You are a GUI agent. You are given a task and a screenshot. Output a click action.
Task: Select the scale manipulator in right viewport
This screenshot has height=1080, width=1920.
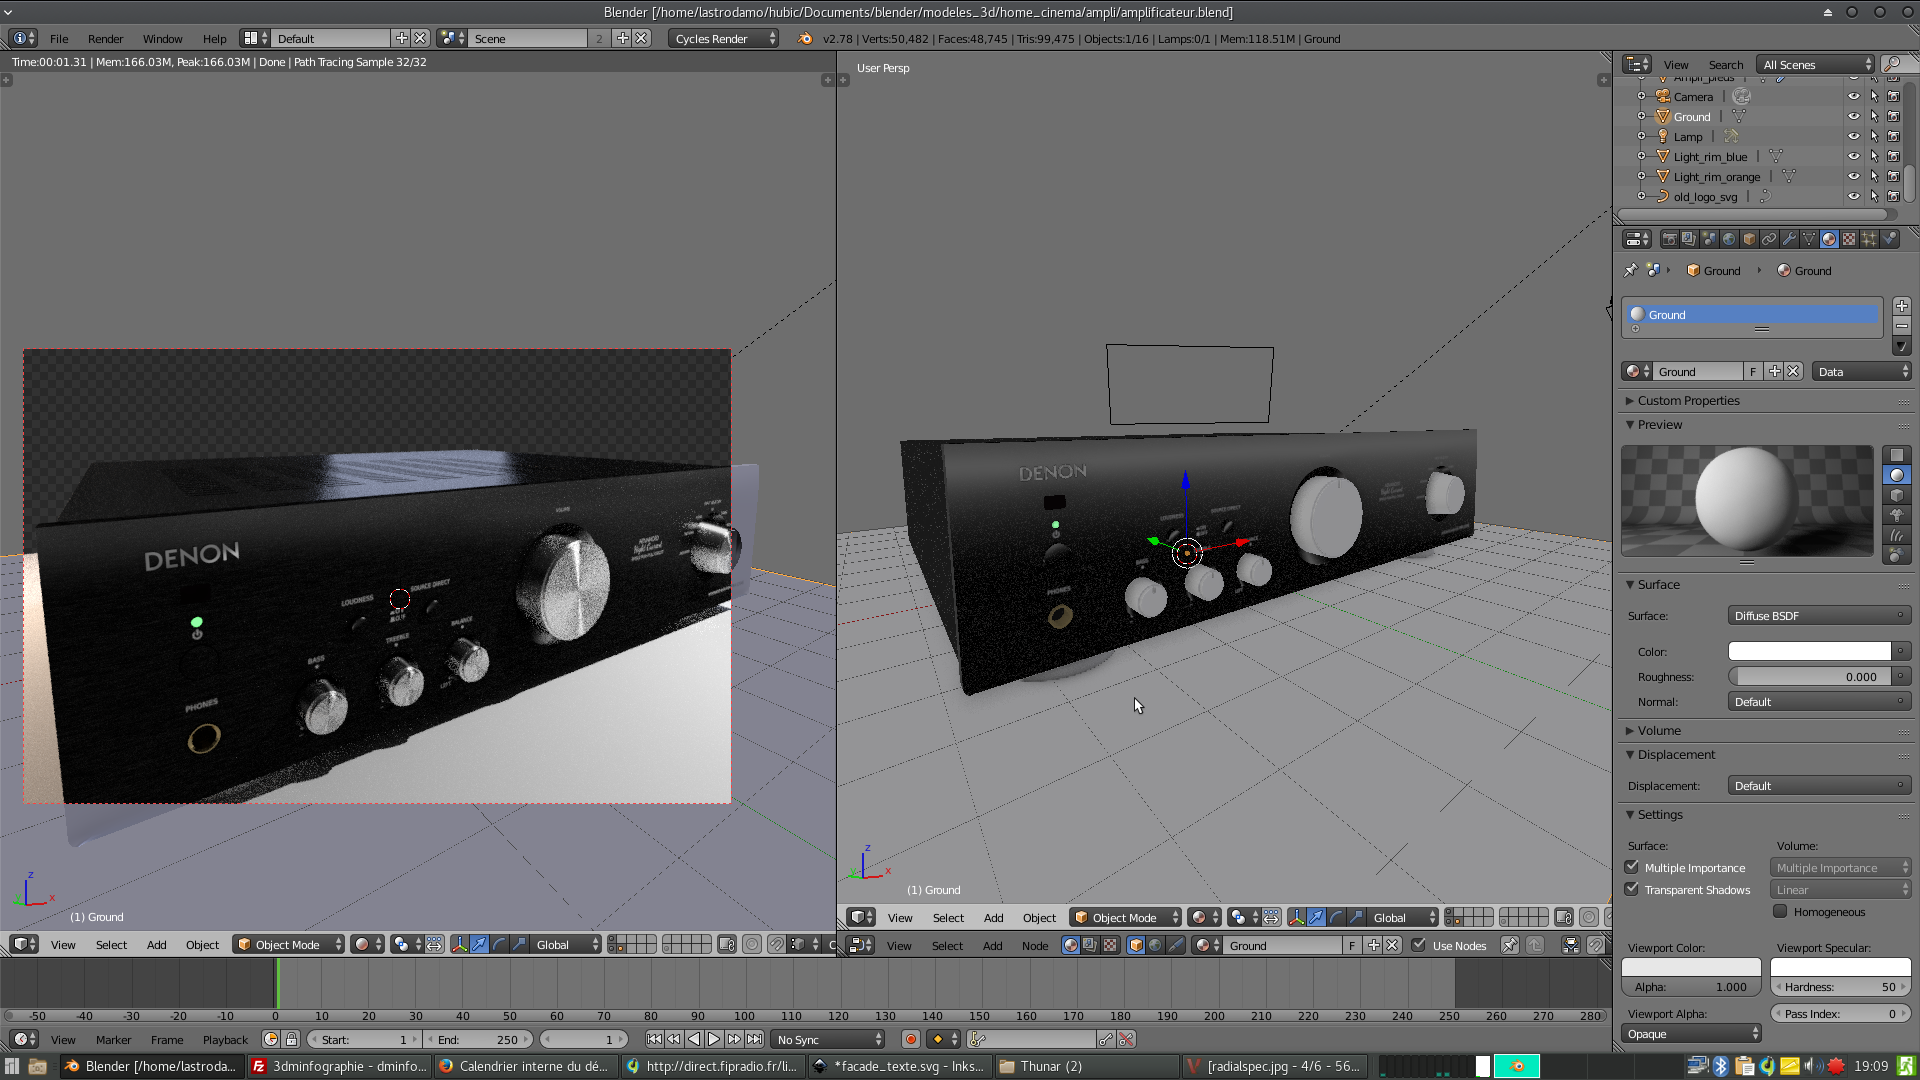(x=1356, y=917)
